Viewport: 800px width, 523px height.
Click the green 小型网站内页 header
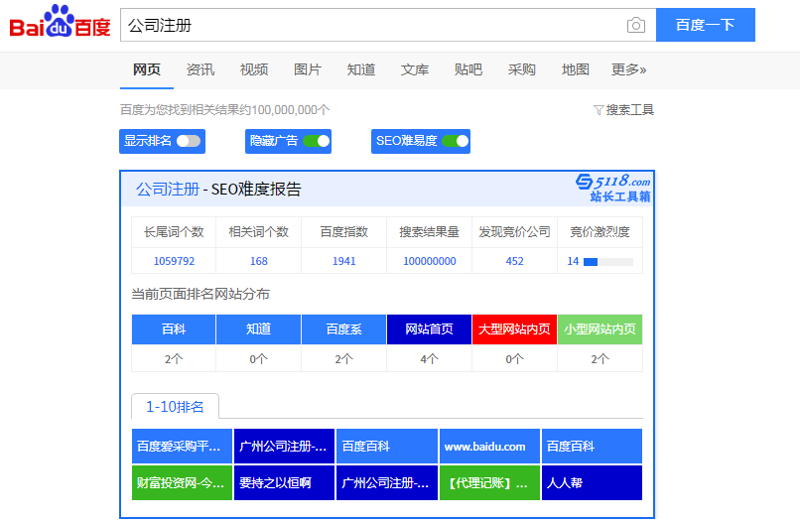(x=600, y=329)
